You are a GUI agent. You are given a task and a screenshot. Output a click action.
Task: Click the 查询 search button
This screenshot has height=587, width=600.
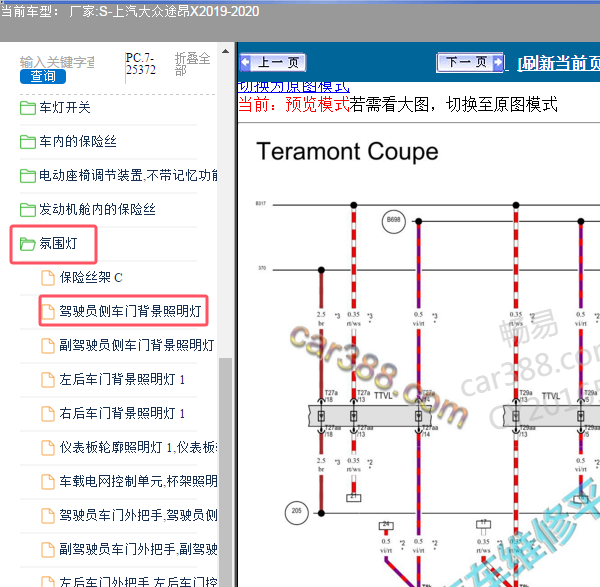43,76
